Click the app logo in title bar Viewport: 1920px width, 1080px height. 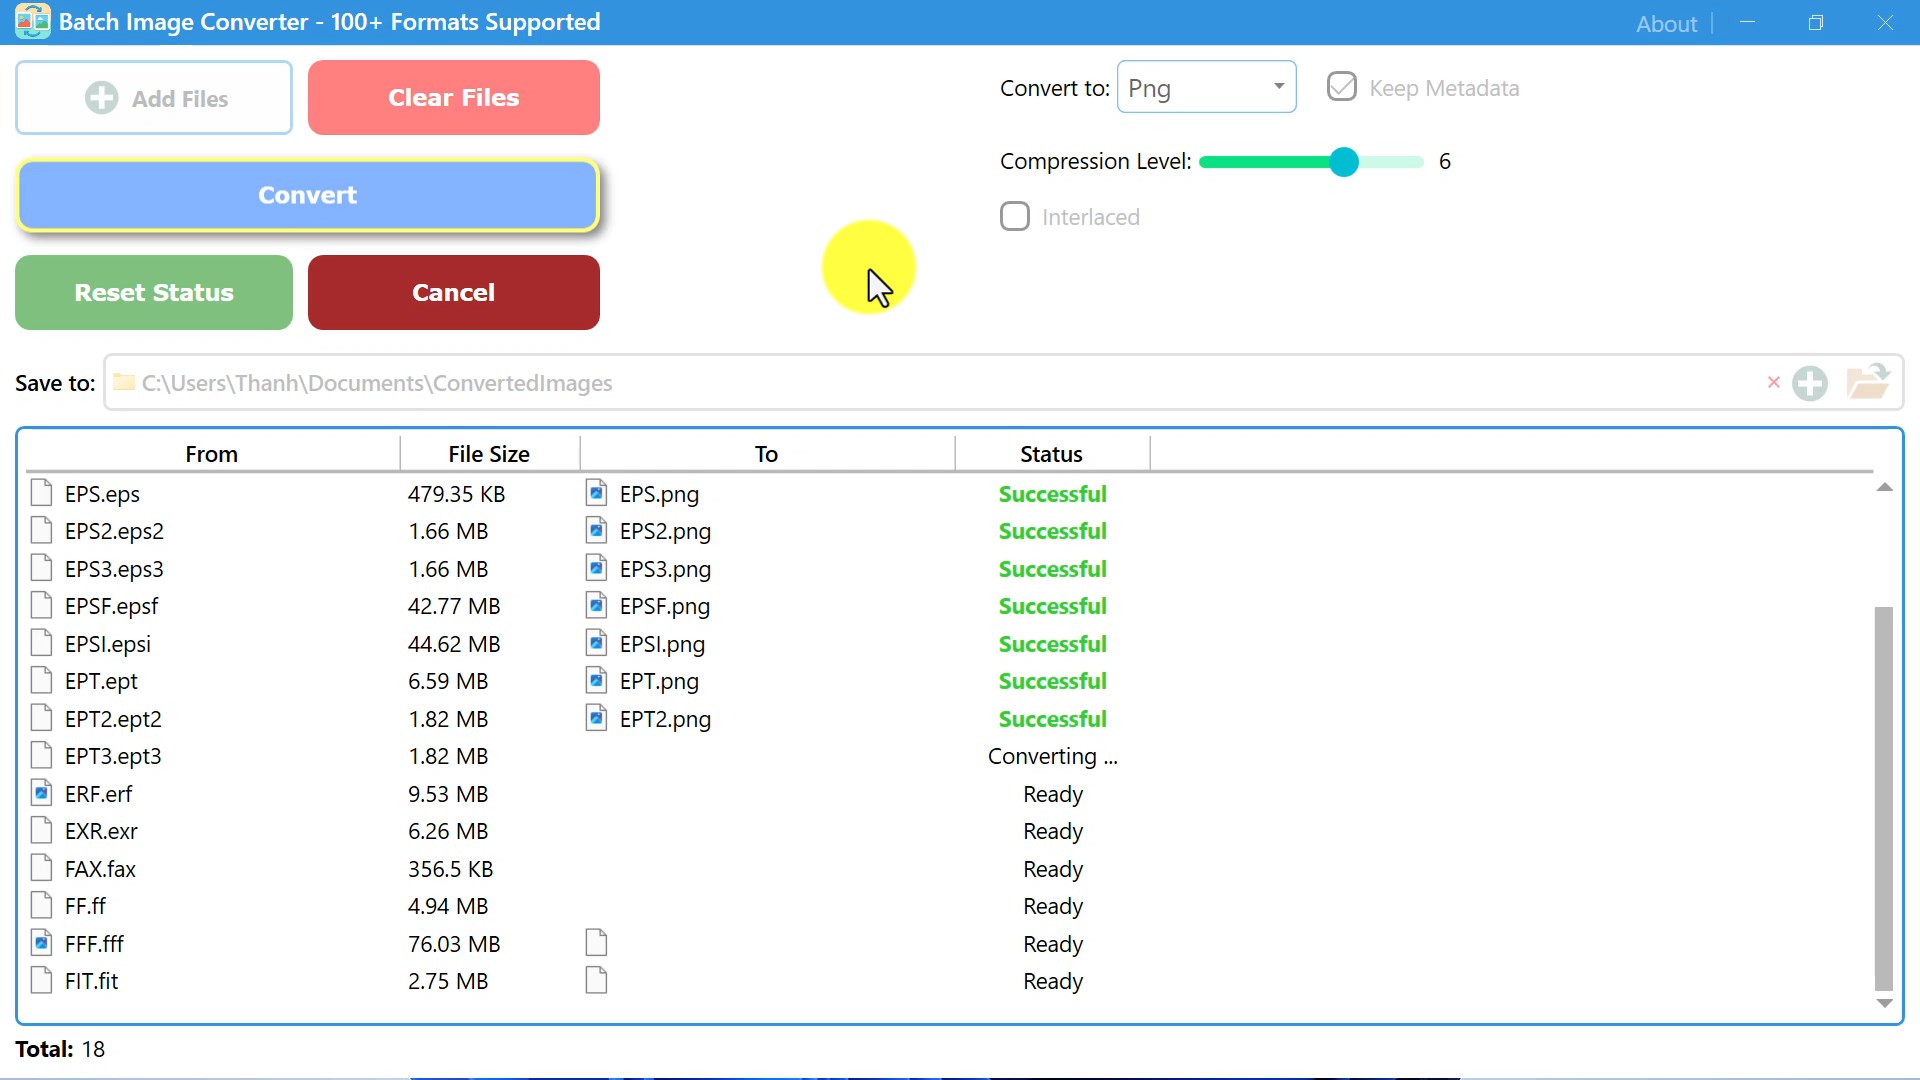point(32,21)
